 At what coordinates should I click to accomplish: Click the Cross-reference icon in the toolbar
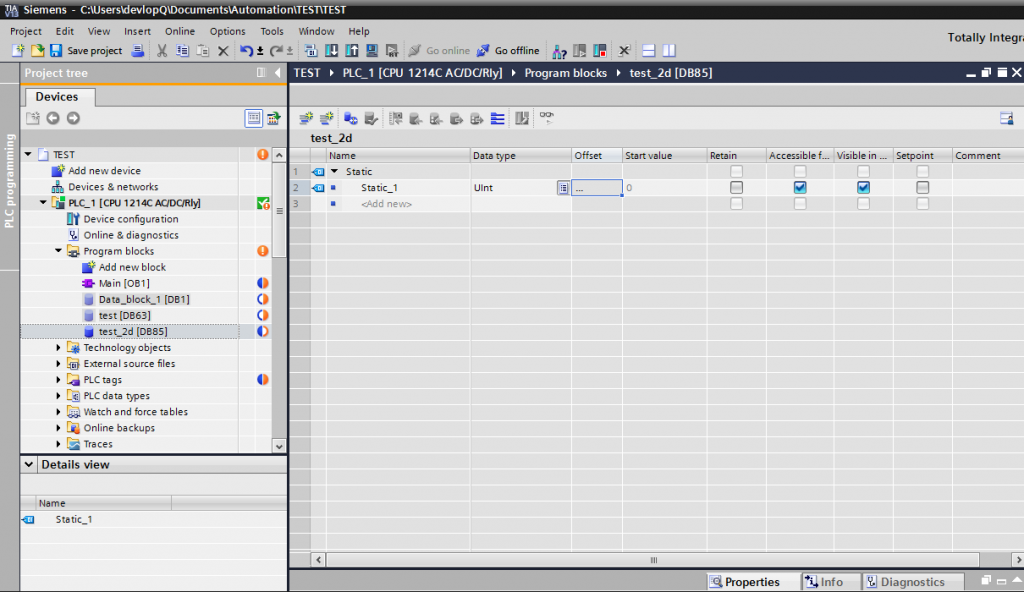tap(624, 50)
